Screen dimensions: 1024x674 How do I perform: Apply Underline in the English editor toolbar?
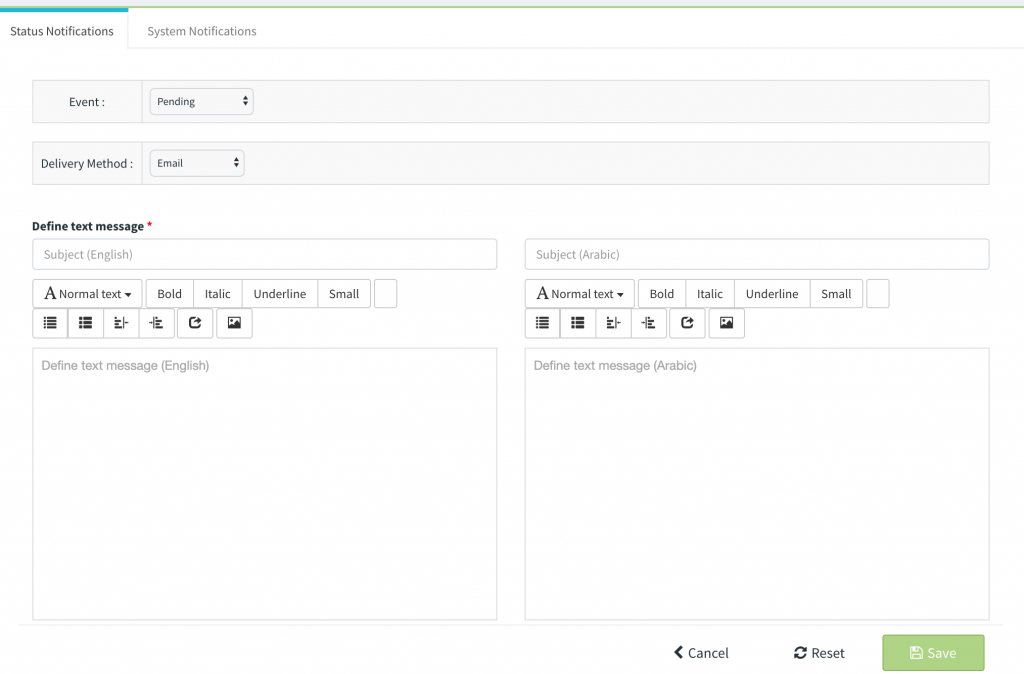tap(280, 294)
